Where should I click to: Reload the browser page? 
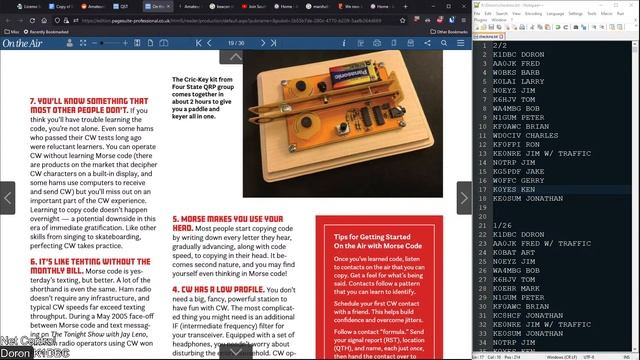tap(32, 20)
